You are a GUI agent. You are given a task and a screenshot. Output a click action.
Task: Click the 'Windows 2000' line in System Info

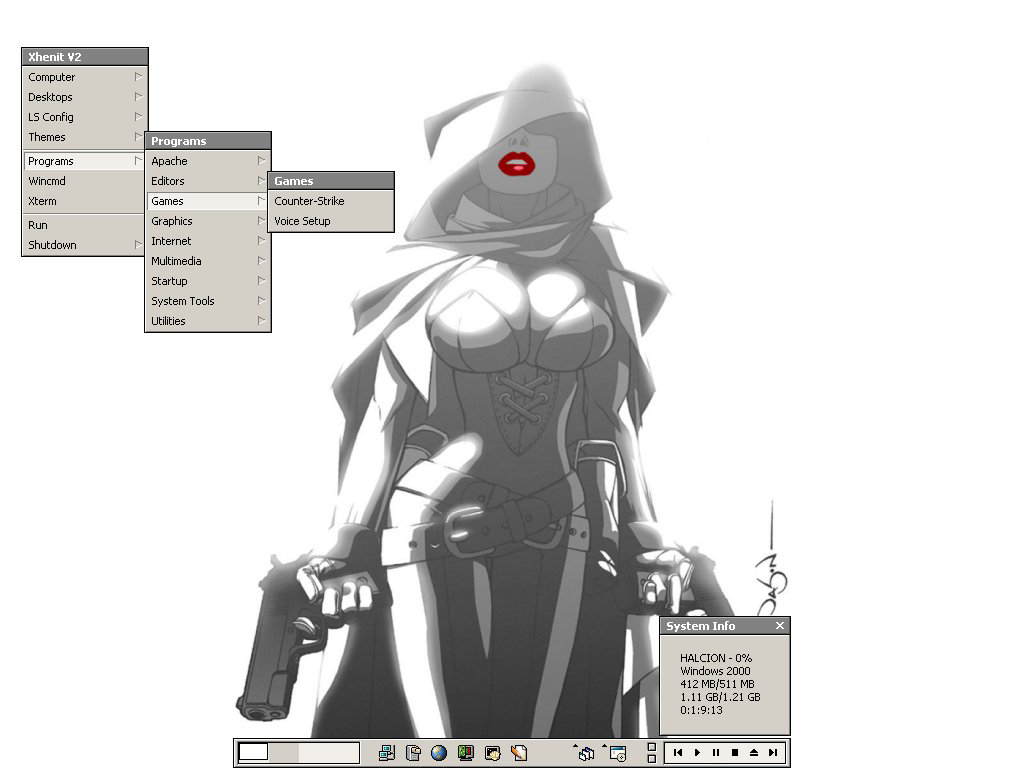715,671
